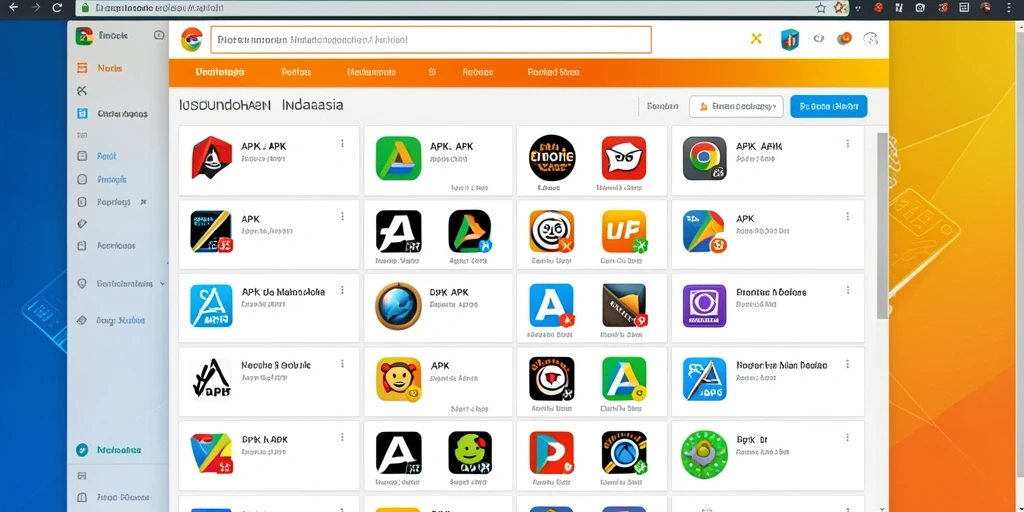1024x512 pixels.
Task: Click the scissors-like icon in the sidebar
Action: tap(82, 91)
